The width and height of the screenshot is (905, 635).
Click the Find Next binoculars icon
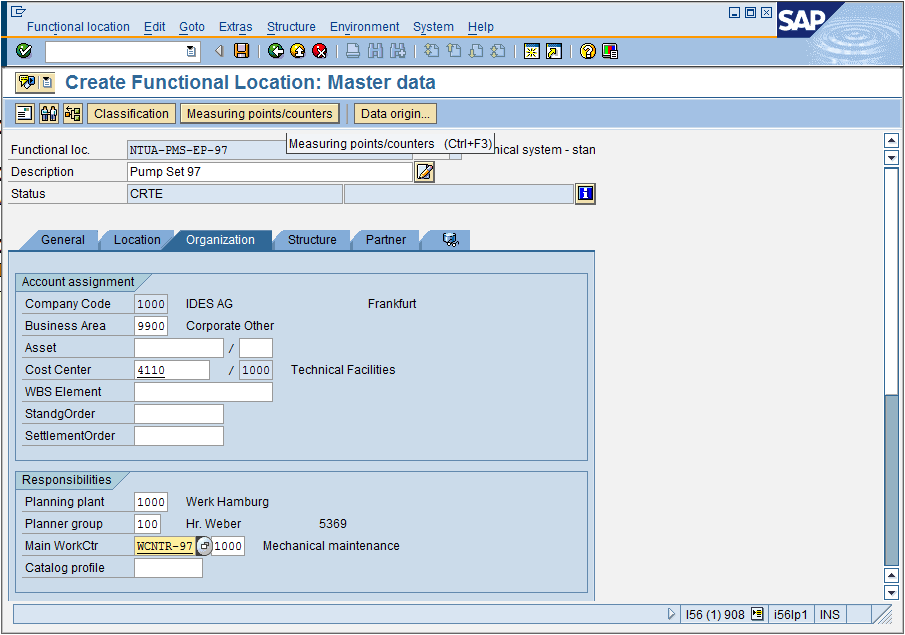coord(398,51)
